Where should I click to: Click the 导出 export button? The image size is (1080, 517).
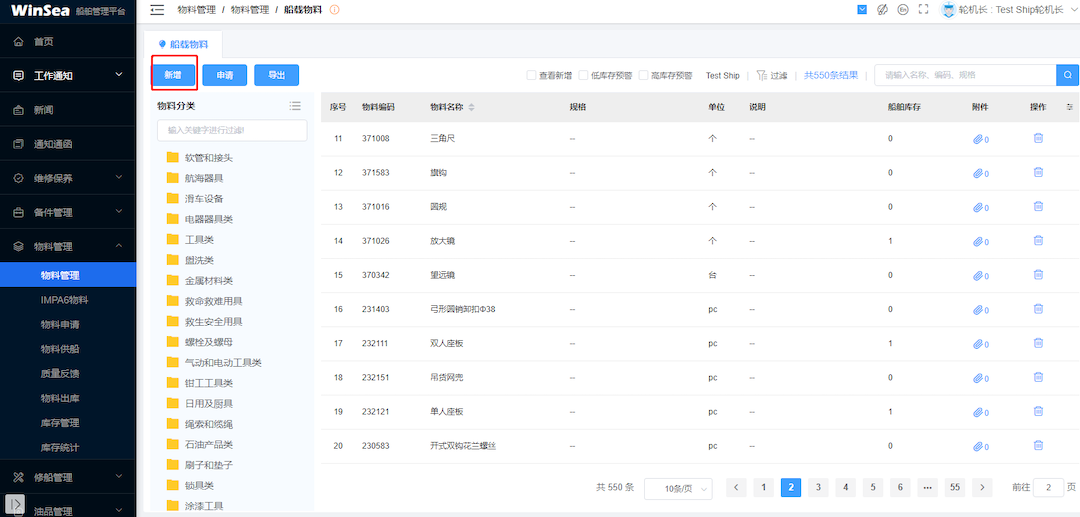[x=276, y=75]
